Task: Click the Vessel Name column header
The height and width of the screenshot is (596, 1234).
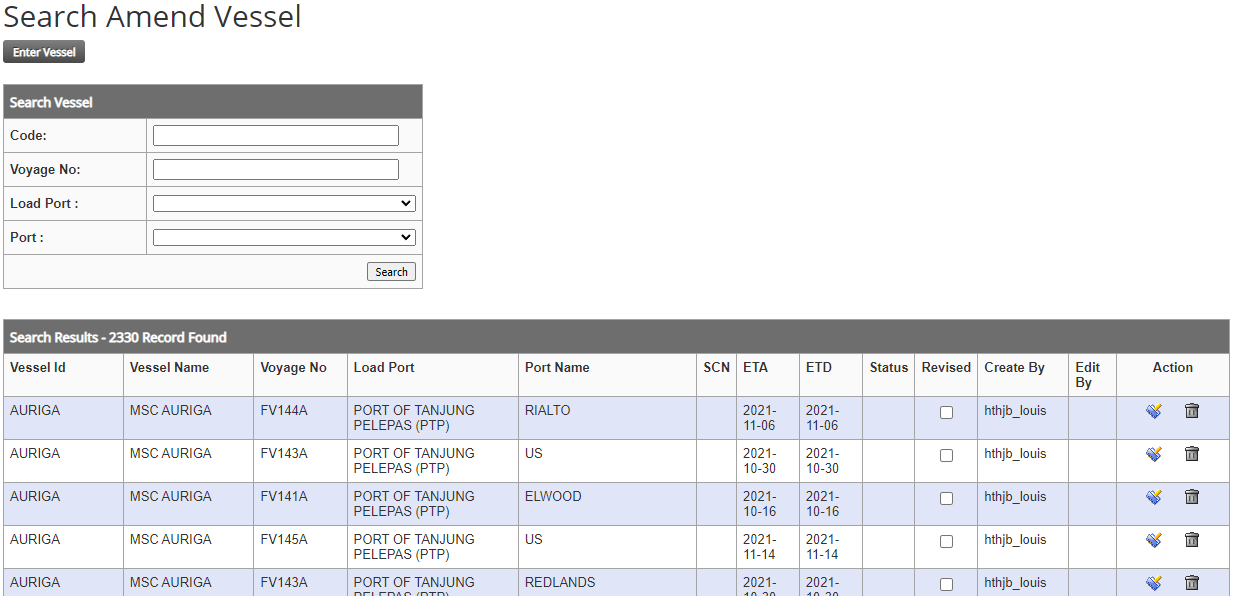Action: pos(169,368)
